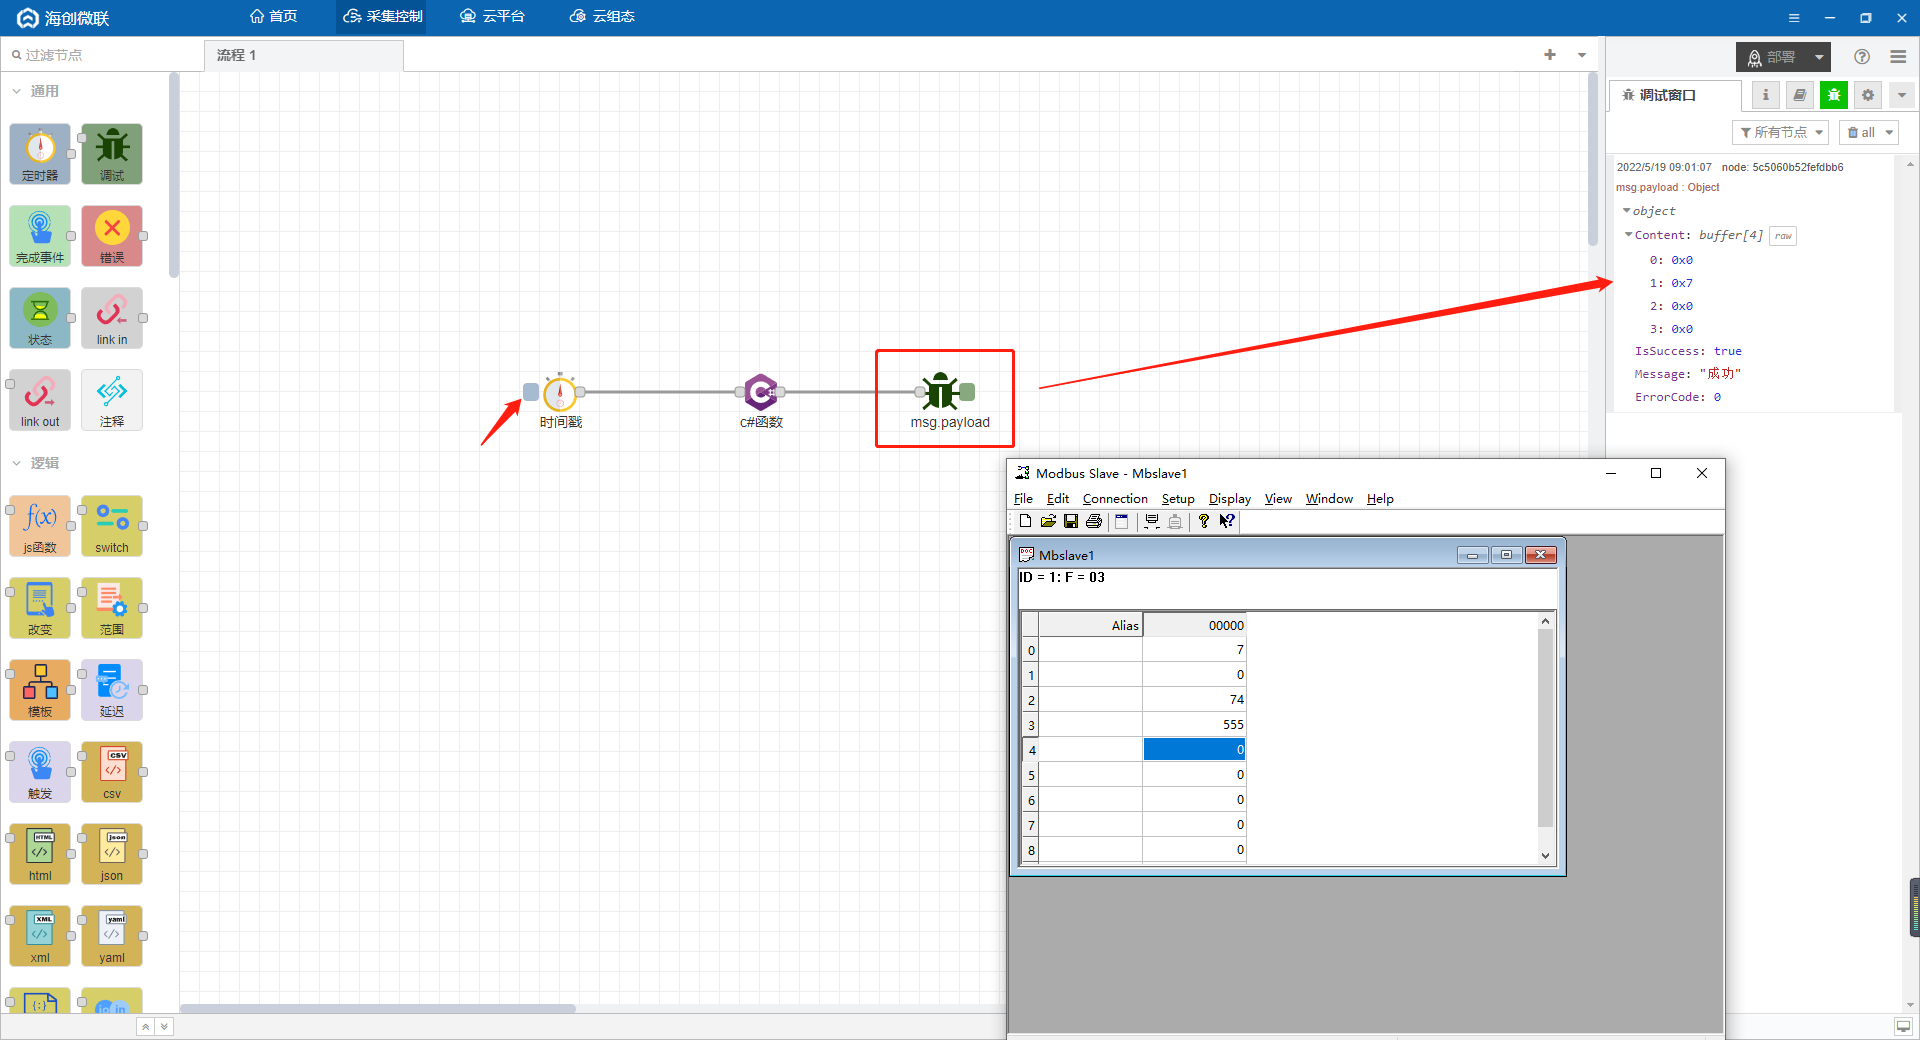Select the 改变 change node

[40, 608]
